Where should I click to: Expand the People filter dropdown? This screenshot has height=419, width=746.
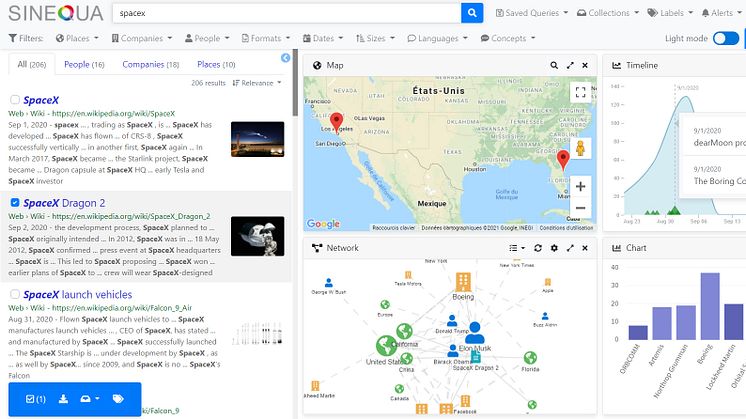[x=207, y=38]
